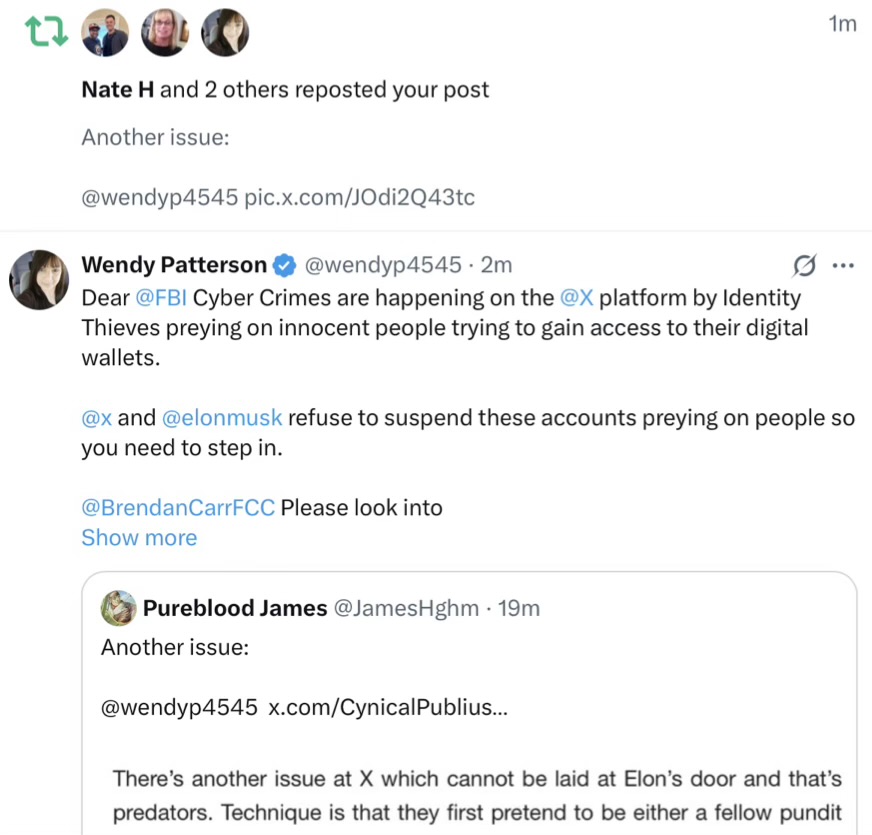Click the blue verified badge
The image size is (872, 835).
pyautogui.click(x=285, y=265)
